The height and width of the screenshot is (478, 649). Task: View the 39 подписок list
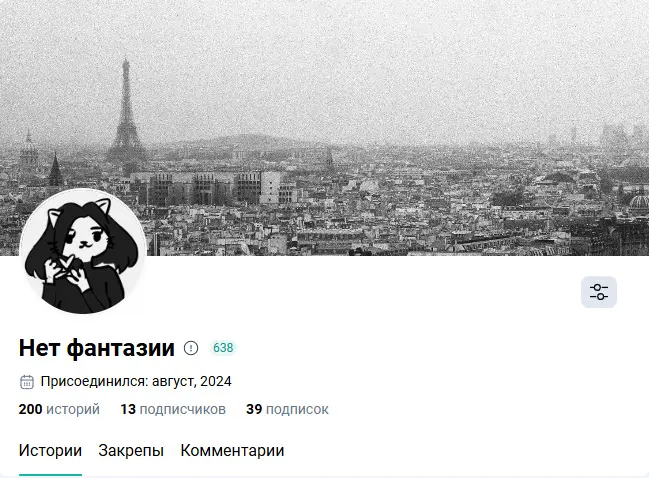[287, 409]
